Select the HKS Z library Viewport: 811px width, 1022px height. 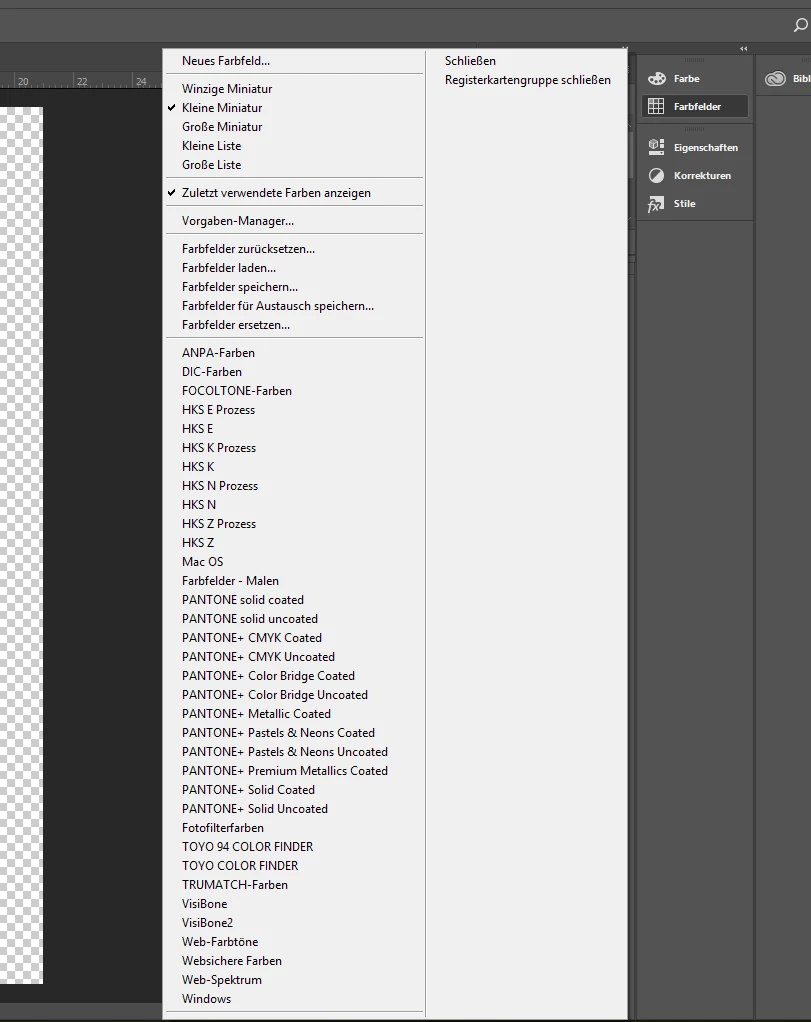click(198, 542)
